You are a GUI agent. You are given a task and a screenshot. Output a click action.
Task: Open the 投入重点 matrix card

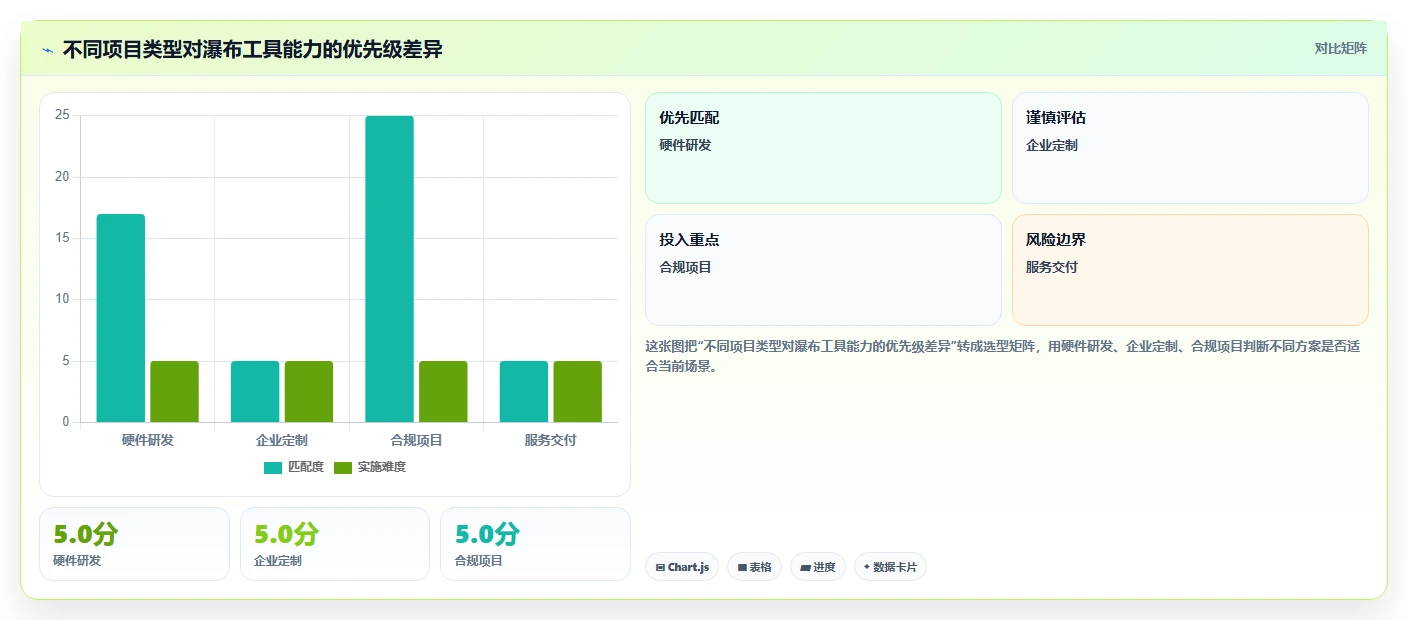(x=823, y=270)
